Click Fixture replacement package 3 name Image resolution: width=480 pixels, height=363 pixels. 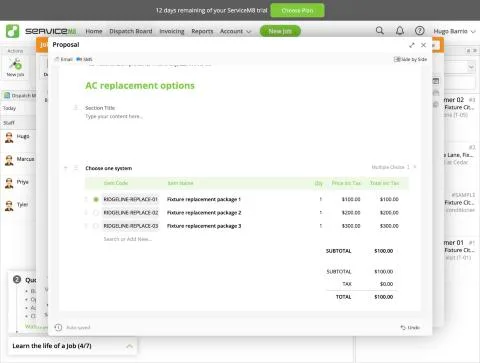coord(204,226)
